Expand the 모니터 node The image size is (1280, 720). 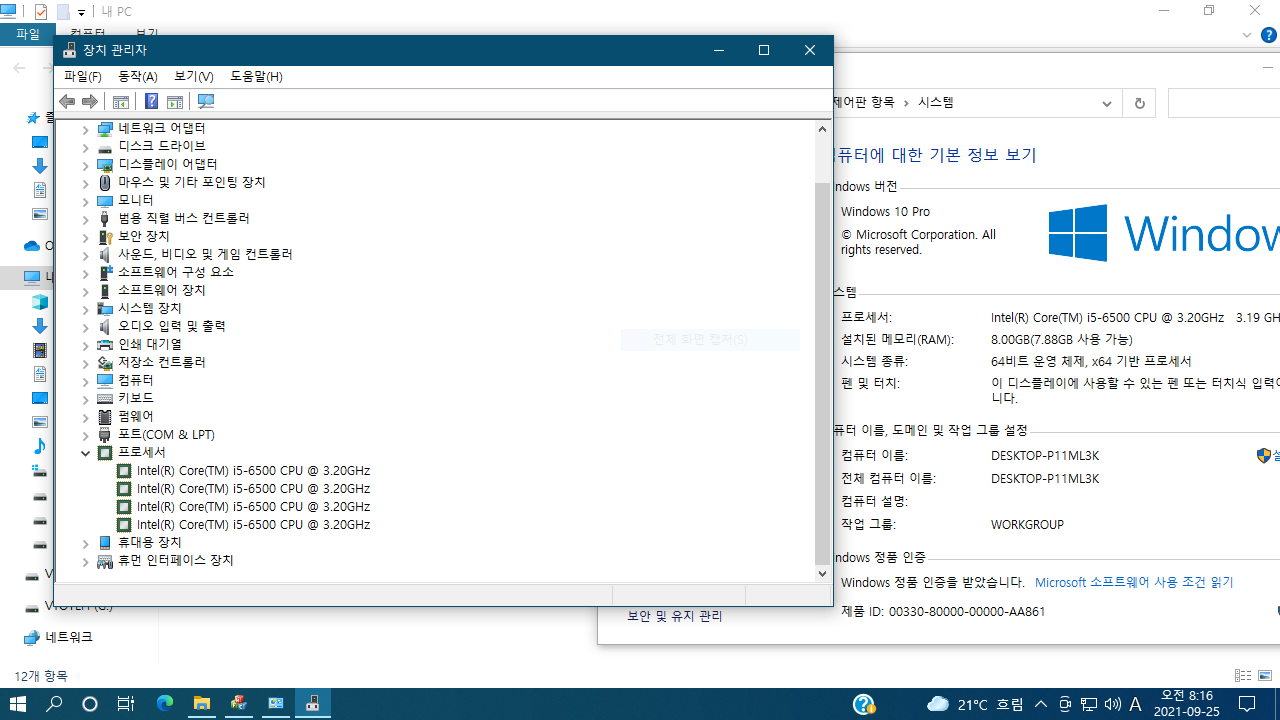(x=86, y=201)
